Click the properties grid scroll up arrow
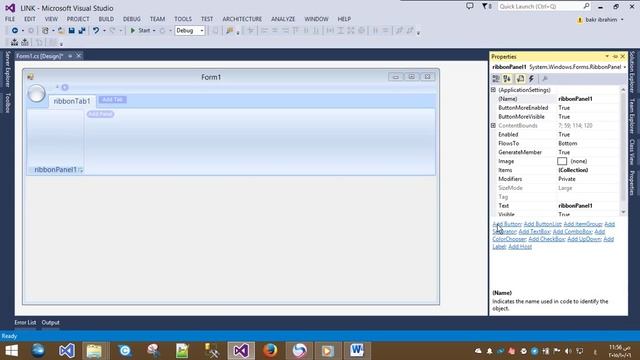The height and width of the screenshot is (360, 640). tap(623, 89)
